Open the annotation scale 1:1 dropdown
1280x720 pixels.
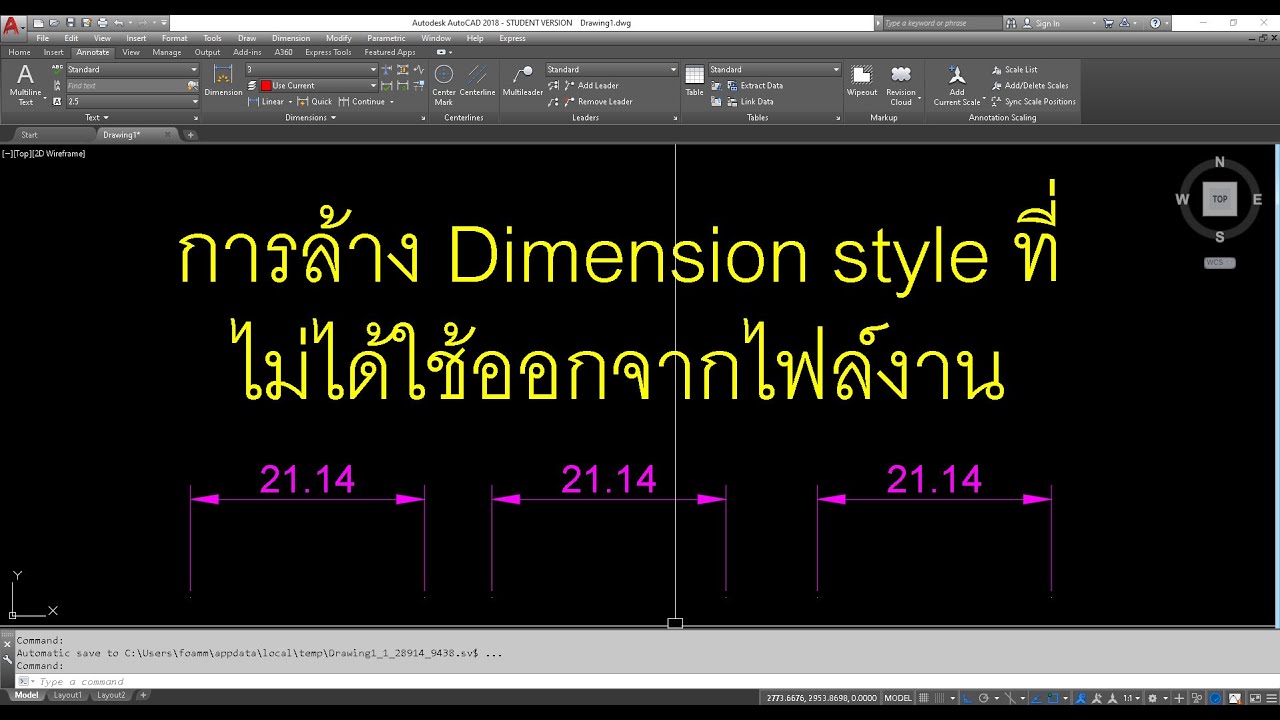[x=1132, y=698]
